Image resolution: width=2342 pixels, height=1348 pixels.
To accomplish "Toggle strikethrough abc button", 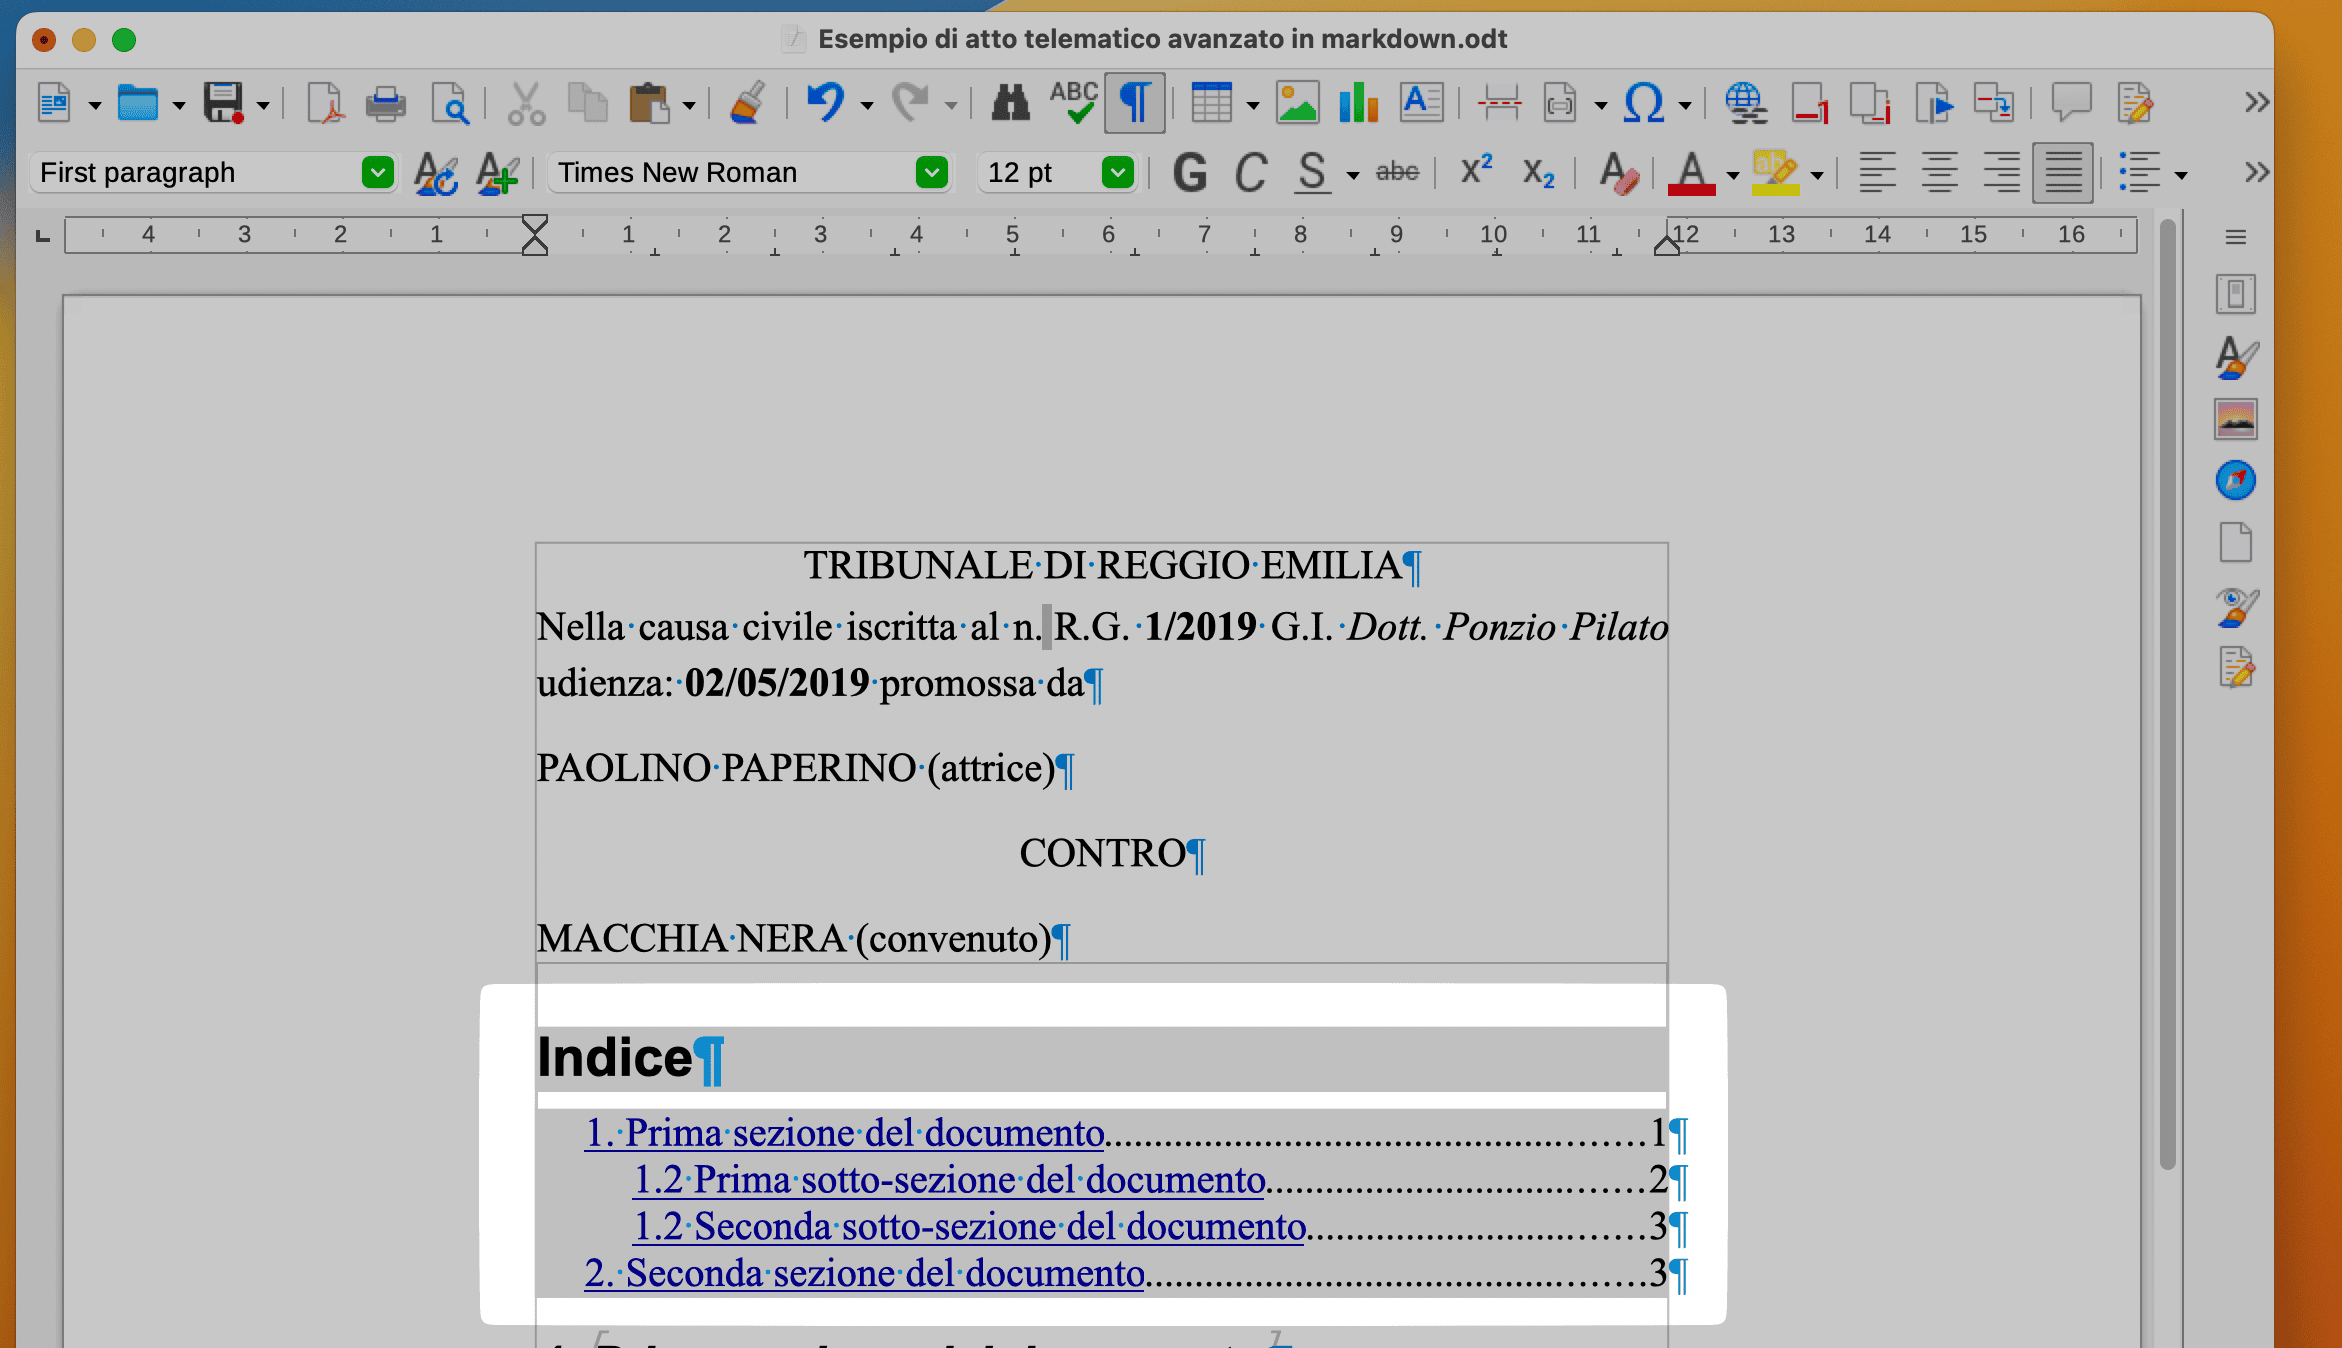I will click(x=1397, y=173).
